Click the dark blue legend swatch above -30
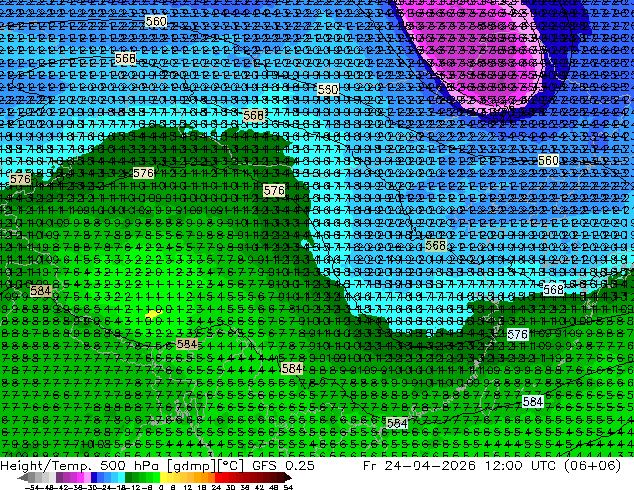Viewport: 634px width, 490px height. (x=94, y=477)
